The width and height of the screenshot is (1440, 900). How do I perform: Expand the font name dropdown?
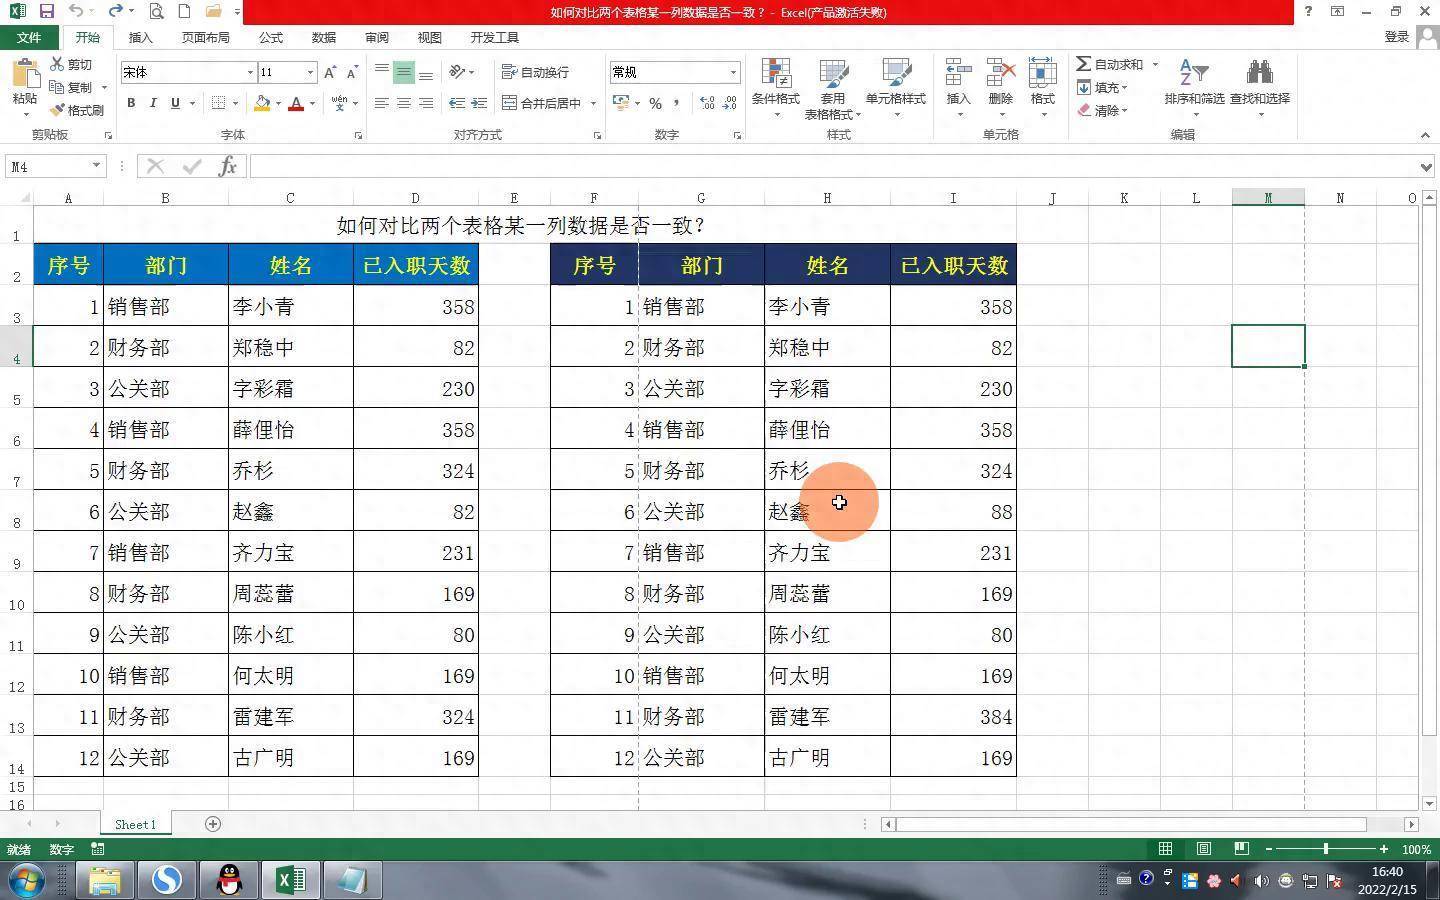pyautogui.click(x=250, y=72)
